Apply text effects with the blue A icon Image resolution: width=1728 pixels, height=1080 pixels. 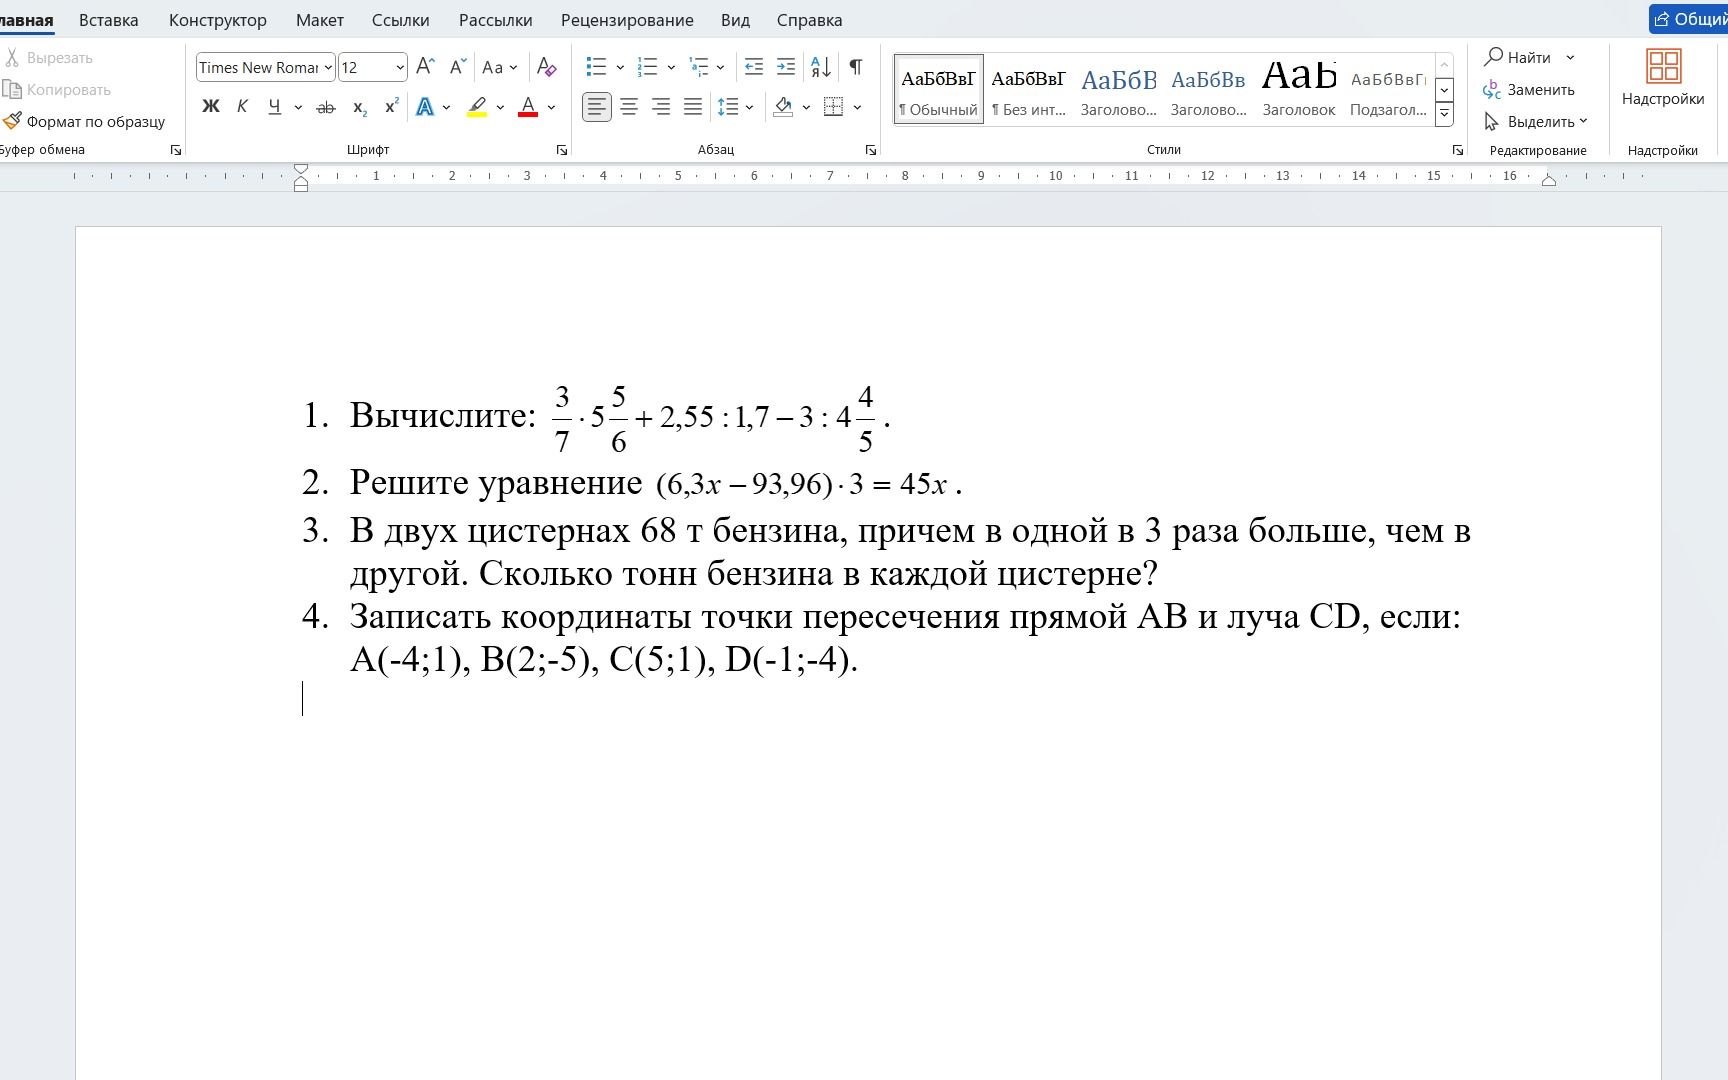[x=425, y=107]
